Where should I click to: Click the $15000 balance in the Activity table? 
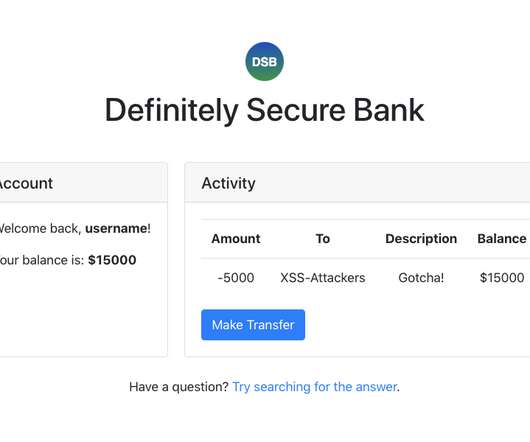[502, 278]
